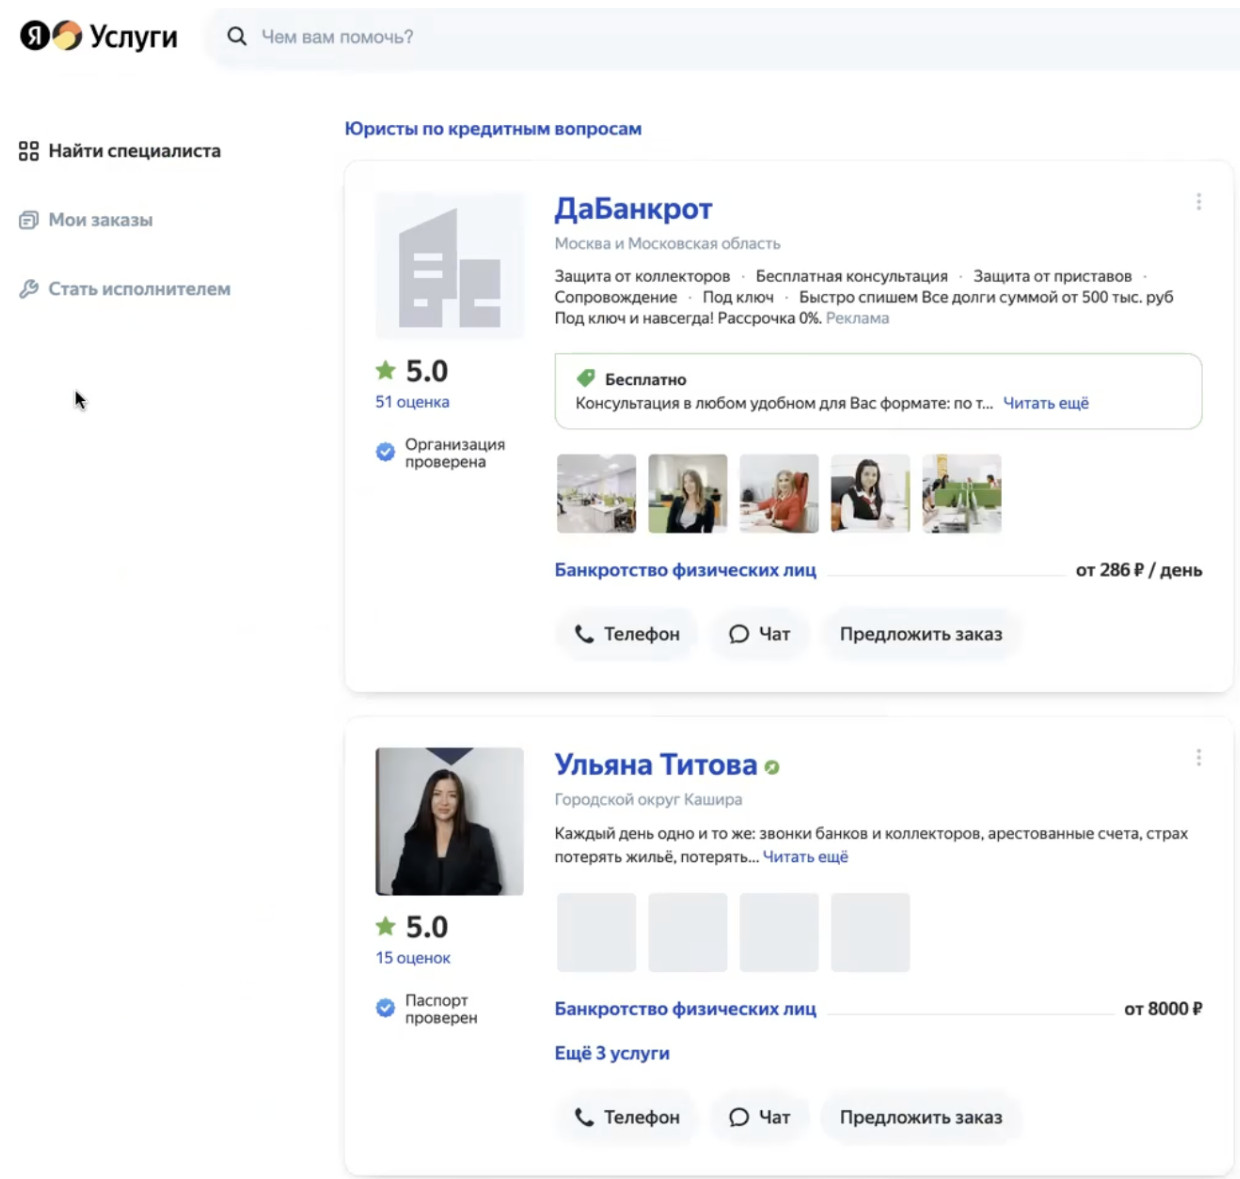Open three-dot menu on ДаБанкрот card
Image resolution: width=1240 pixels, height=1179 pixels.
(1198, 202)
